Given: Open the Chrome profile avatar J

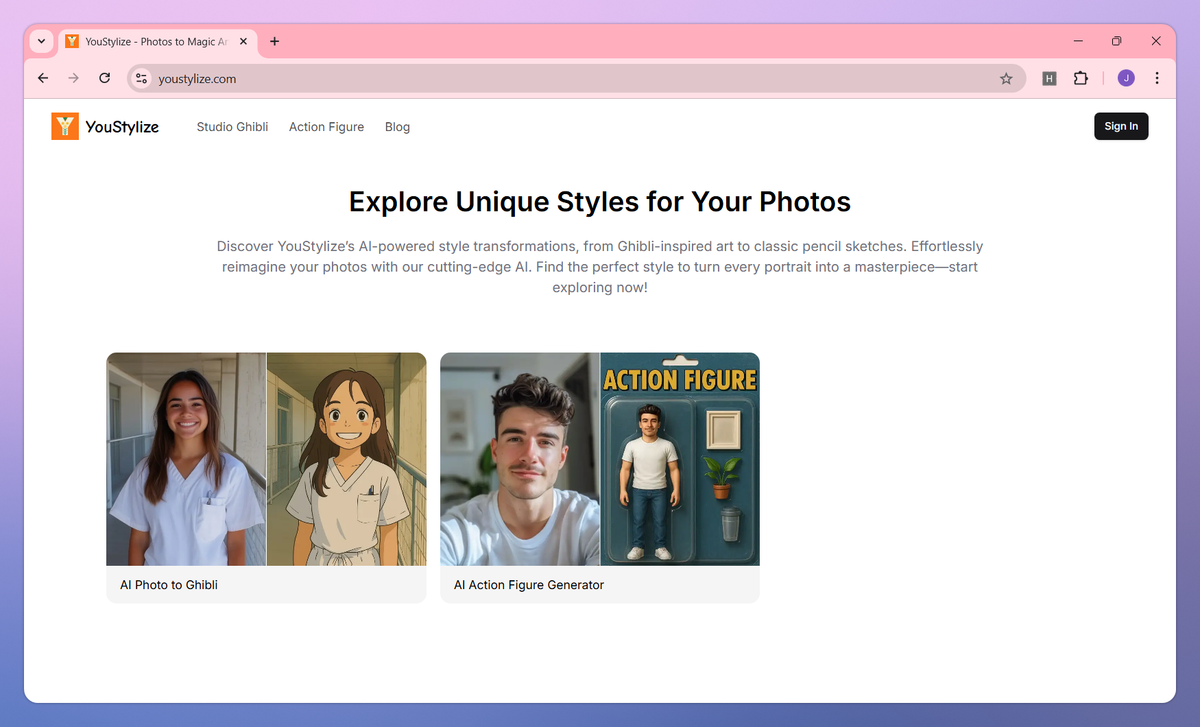Looking at the screenshot, I should (x=1126, y=78).
